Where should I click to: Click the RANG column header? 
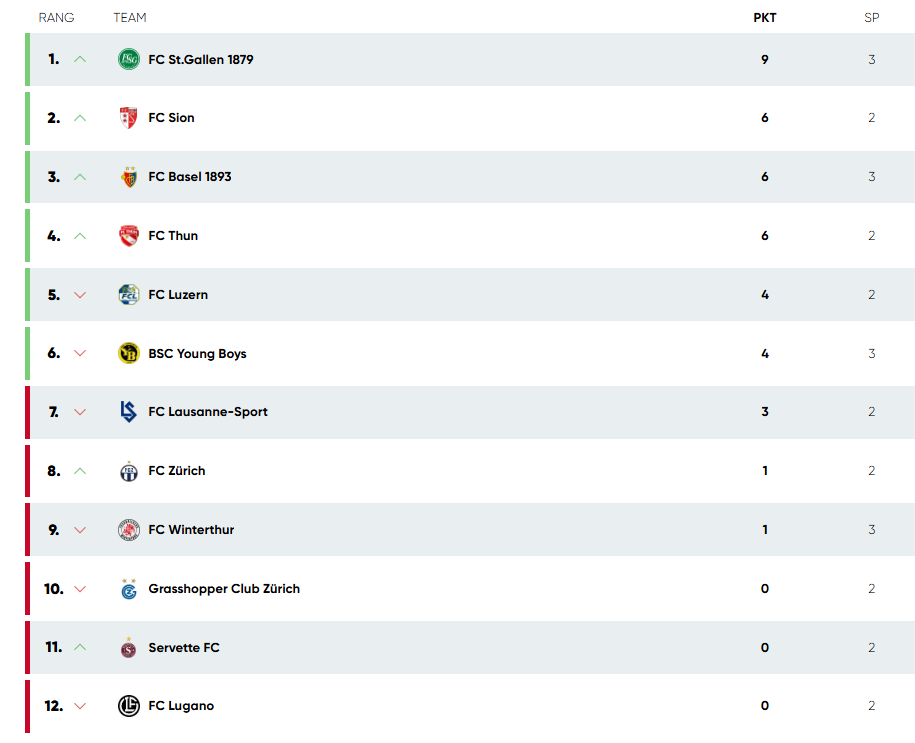(57, 18)
